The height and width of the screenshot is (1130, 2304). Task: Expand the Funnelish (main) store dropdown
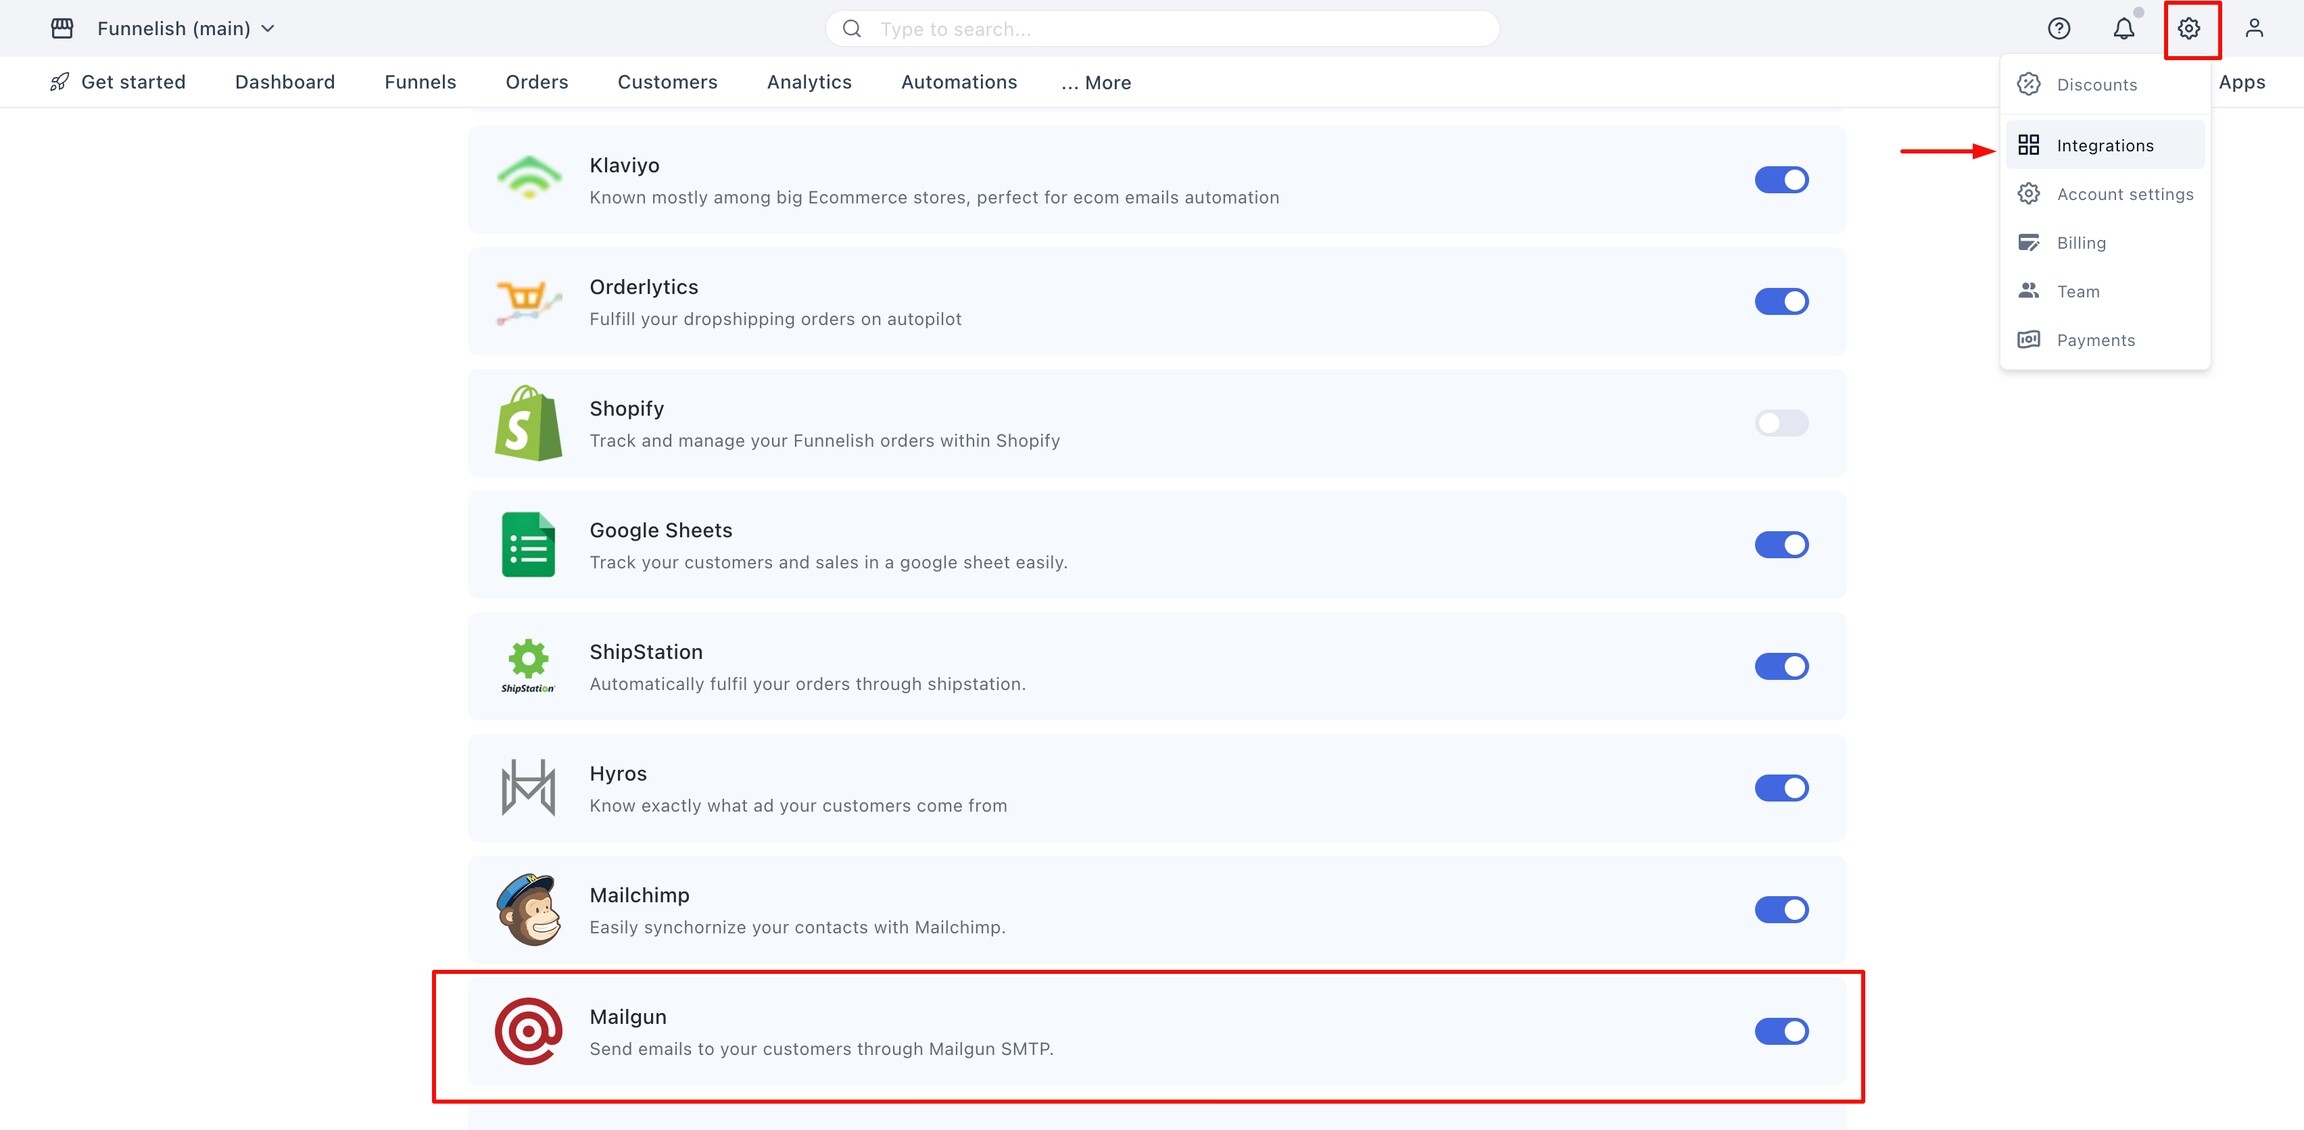pyautogui.click(x=185, y=29)
